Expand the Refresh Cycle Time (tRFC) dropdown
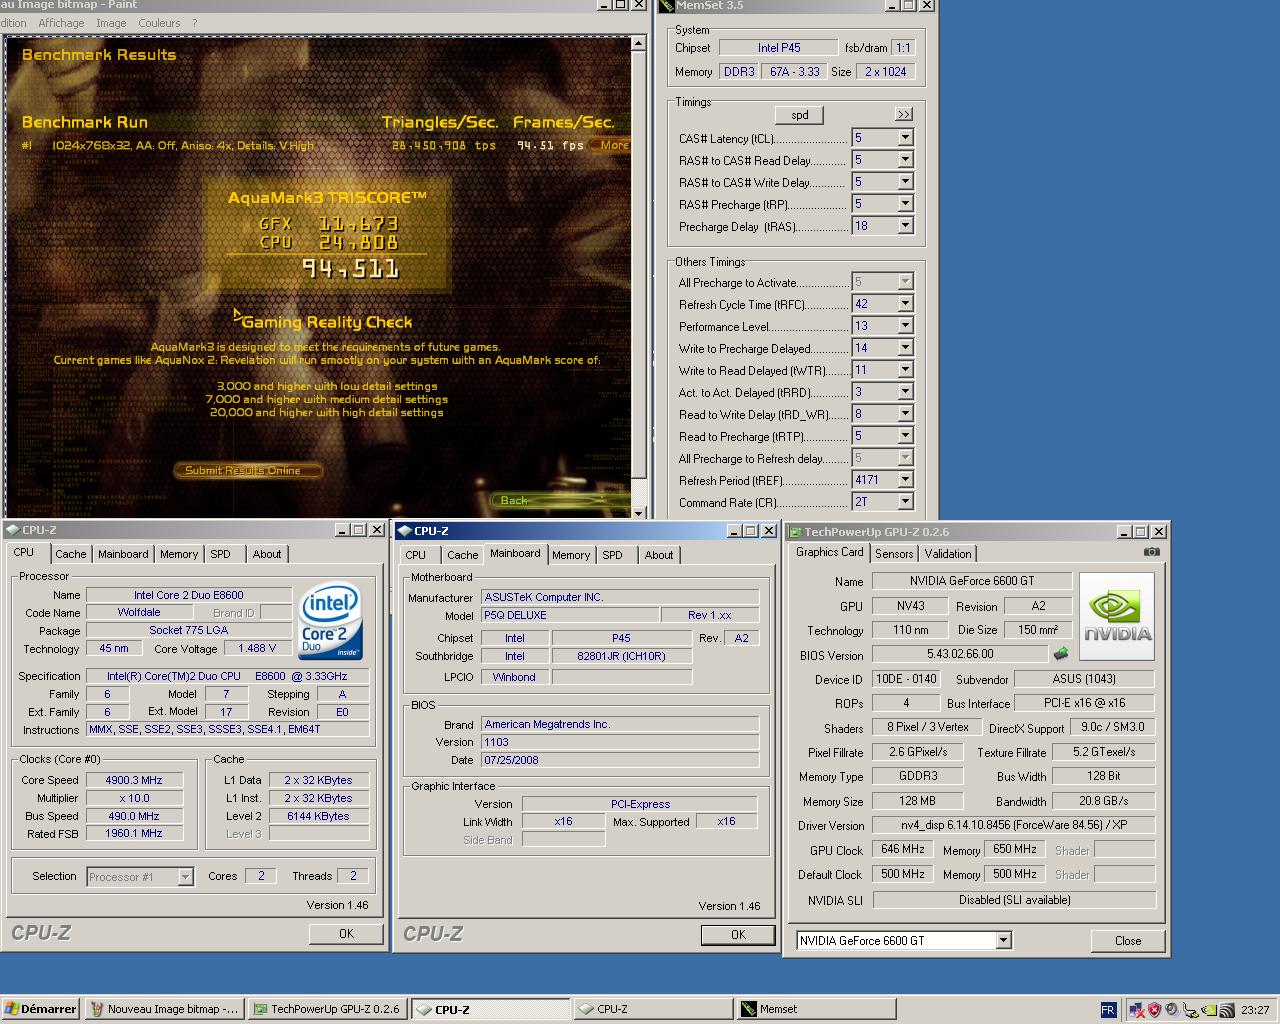Image resolution: width=1280 pixels, height=1024 pixels. click(905, 304)
